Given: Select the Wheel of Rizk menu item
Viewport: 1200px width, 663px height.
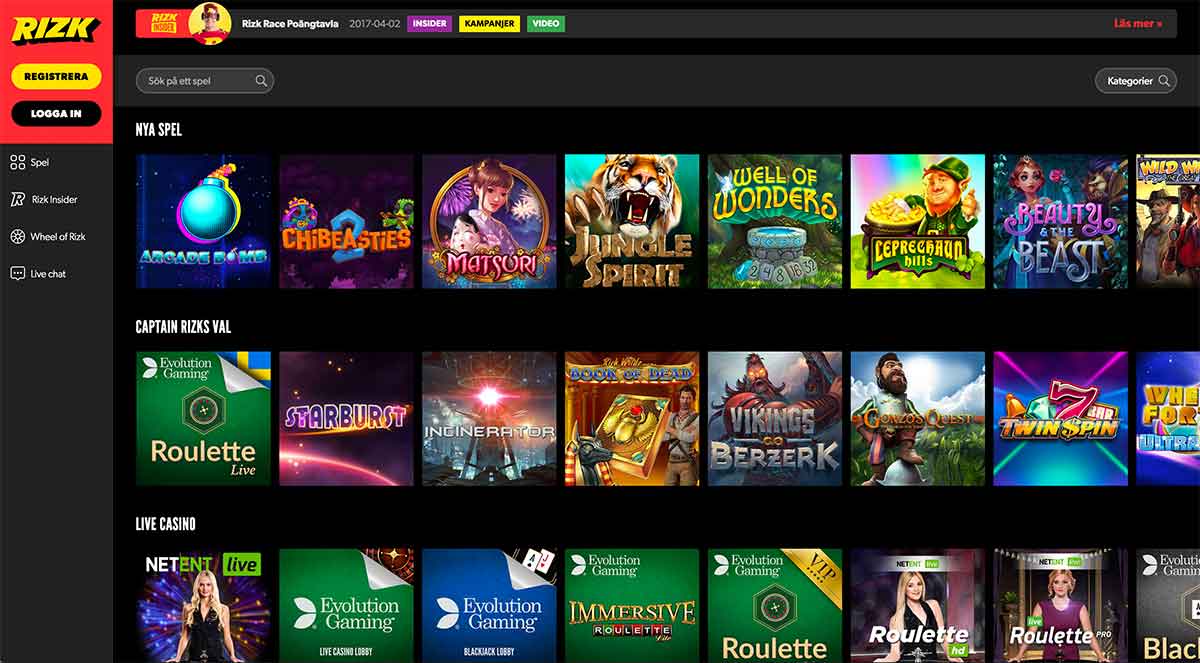Looking at the screenshot, I should coord(58,237).
